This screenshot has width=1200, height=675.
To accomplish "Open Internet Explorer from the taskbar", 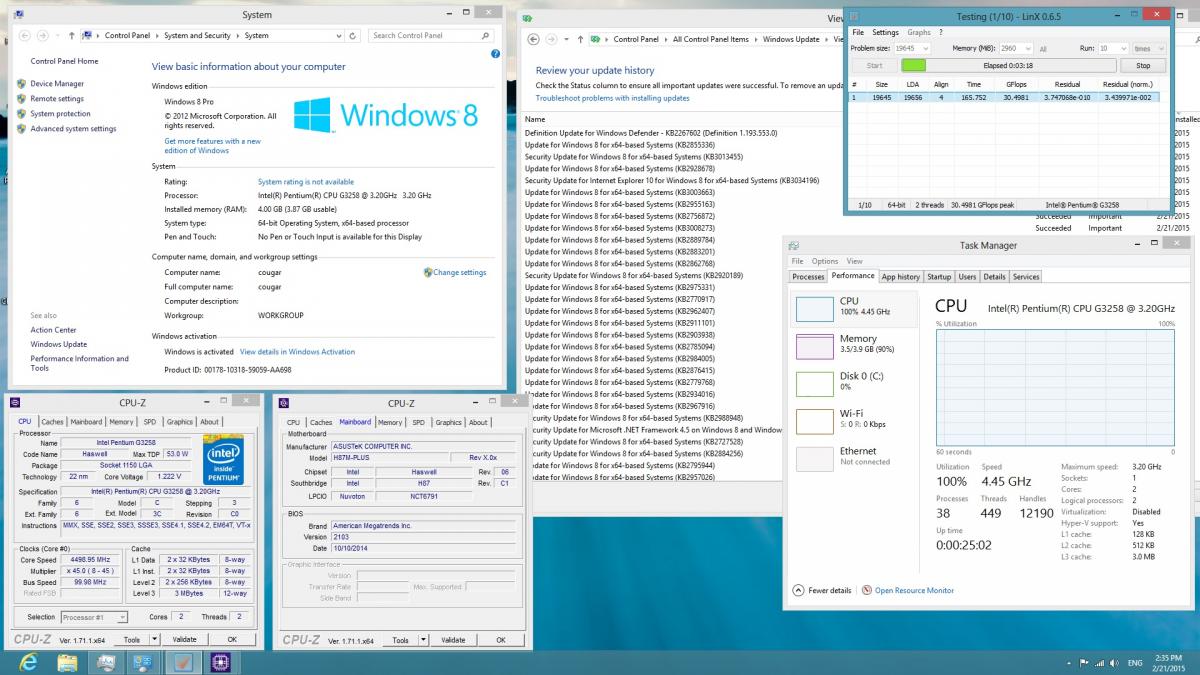I will (x=28, y=661).
